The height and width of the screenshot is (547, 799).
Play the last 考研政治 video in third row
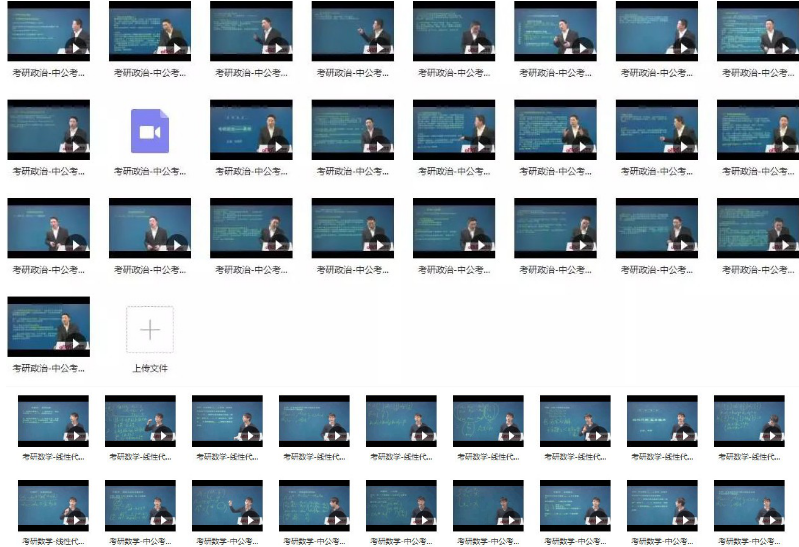click(x=757, y=228)
